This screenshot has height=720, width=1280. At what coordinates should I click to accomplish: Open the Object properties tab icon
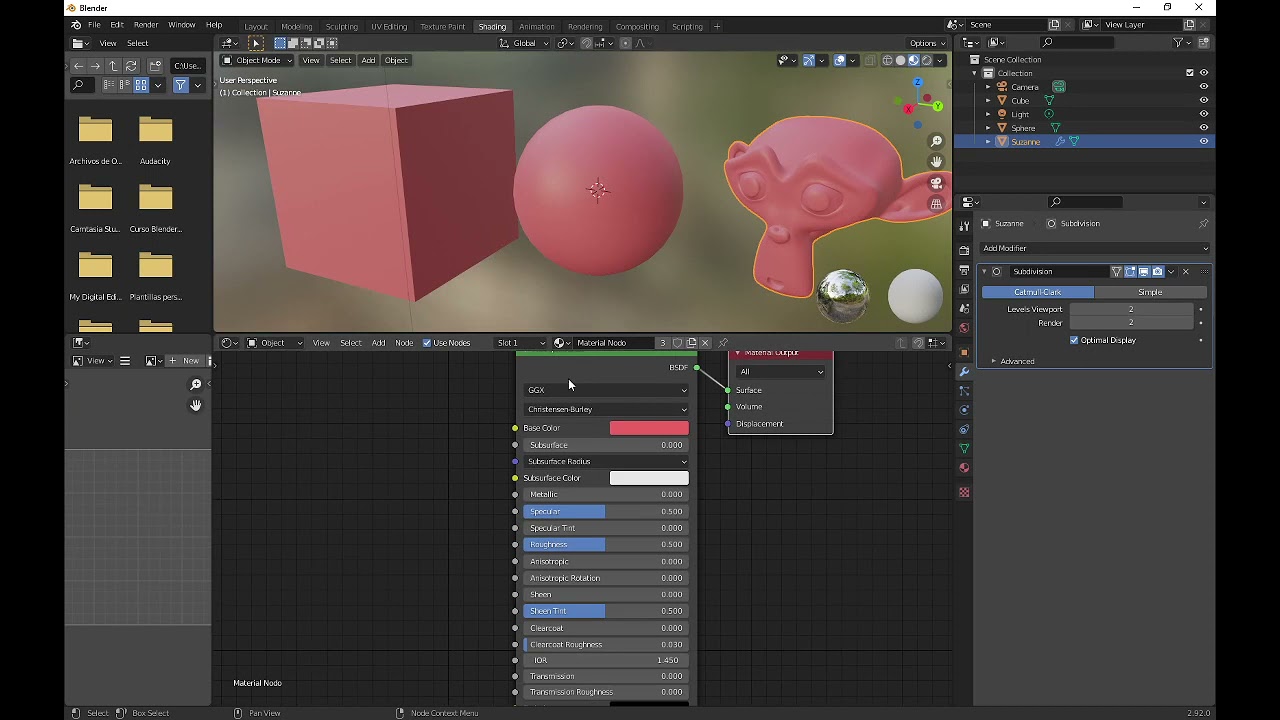[964, 353]
